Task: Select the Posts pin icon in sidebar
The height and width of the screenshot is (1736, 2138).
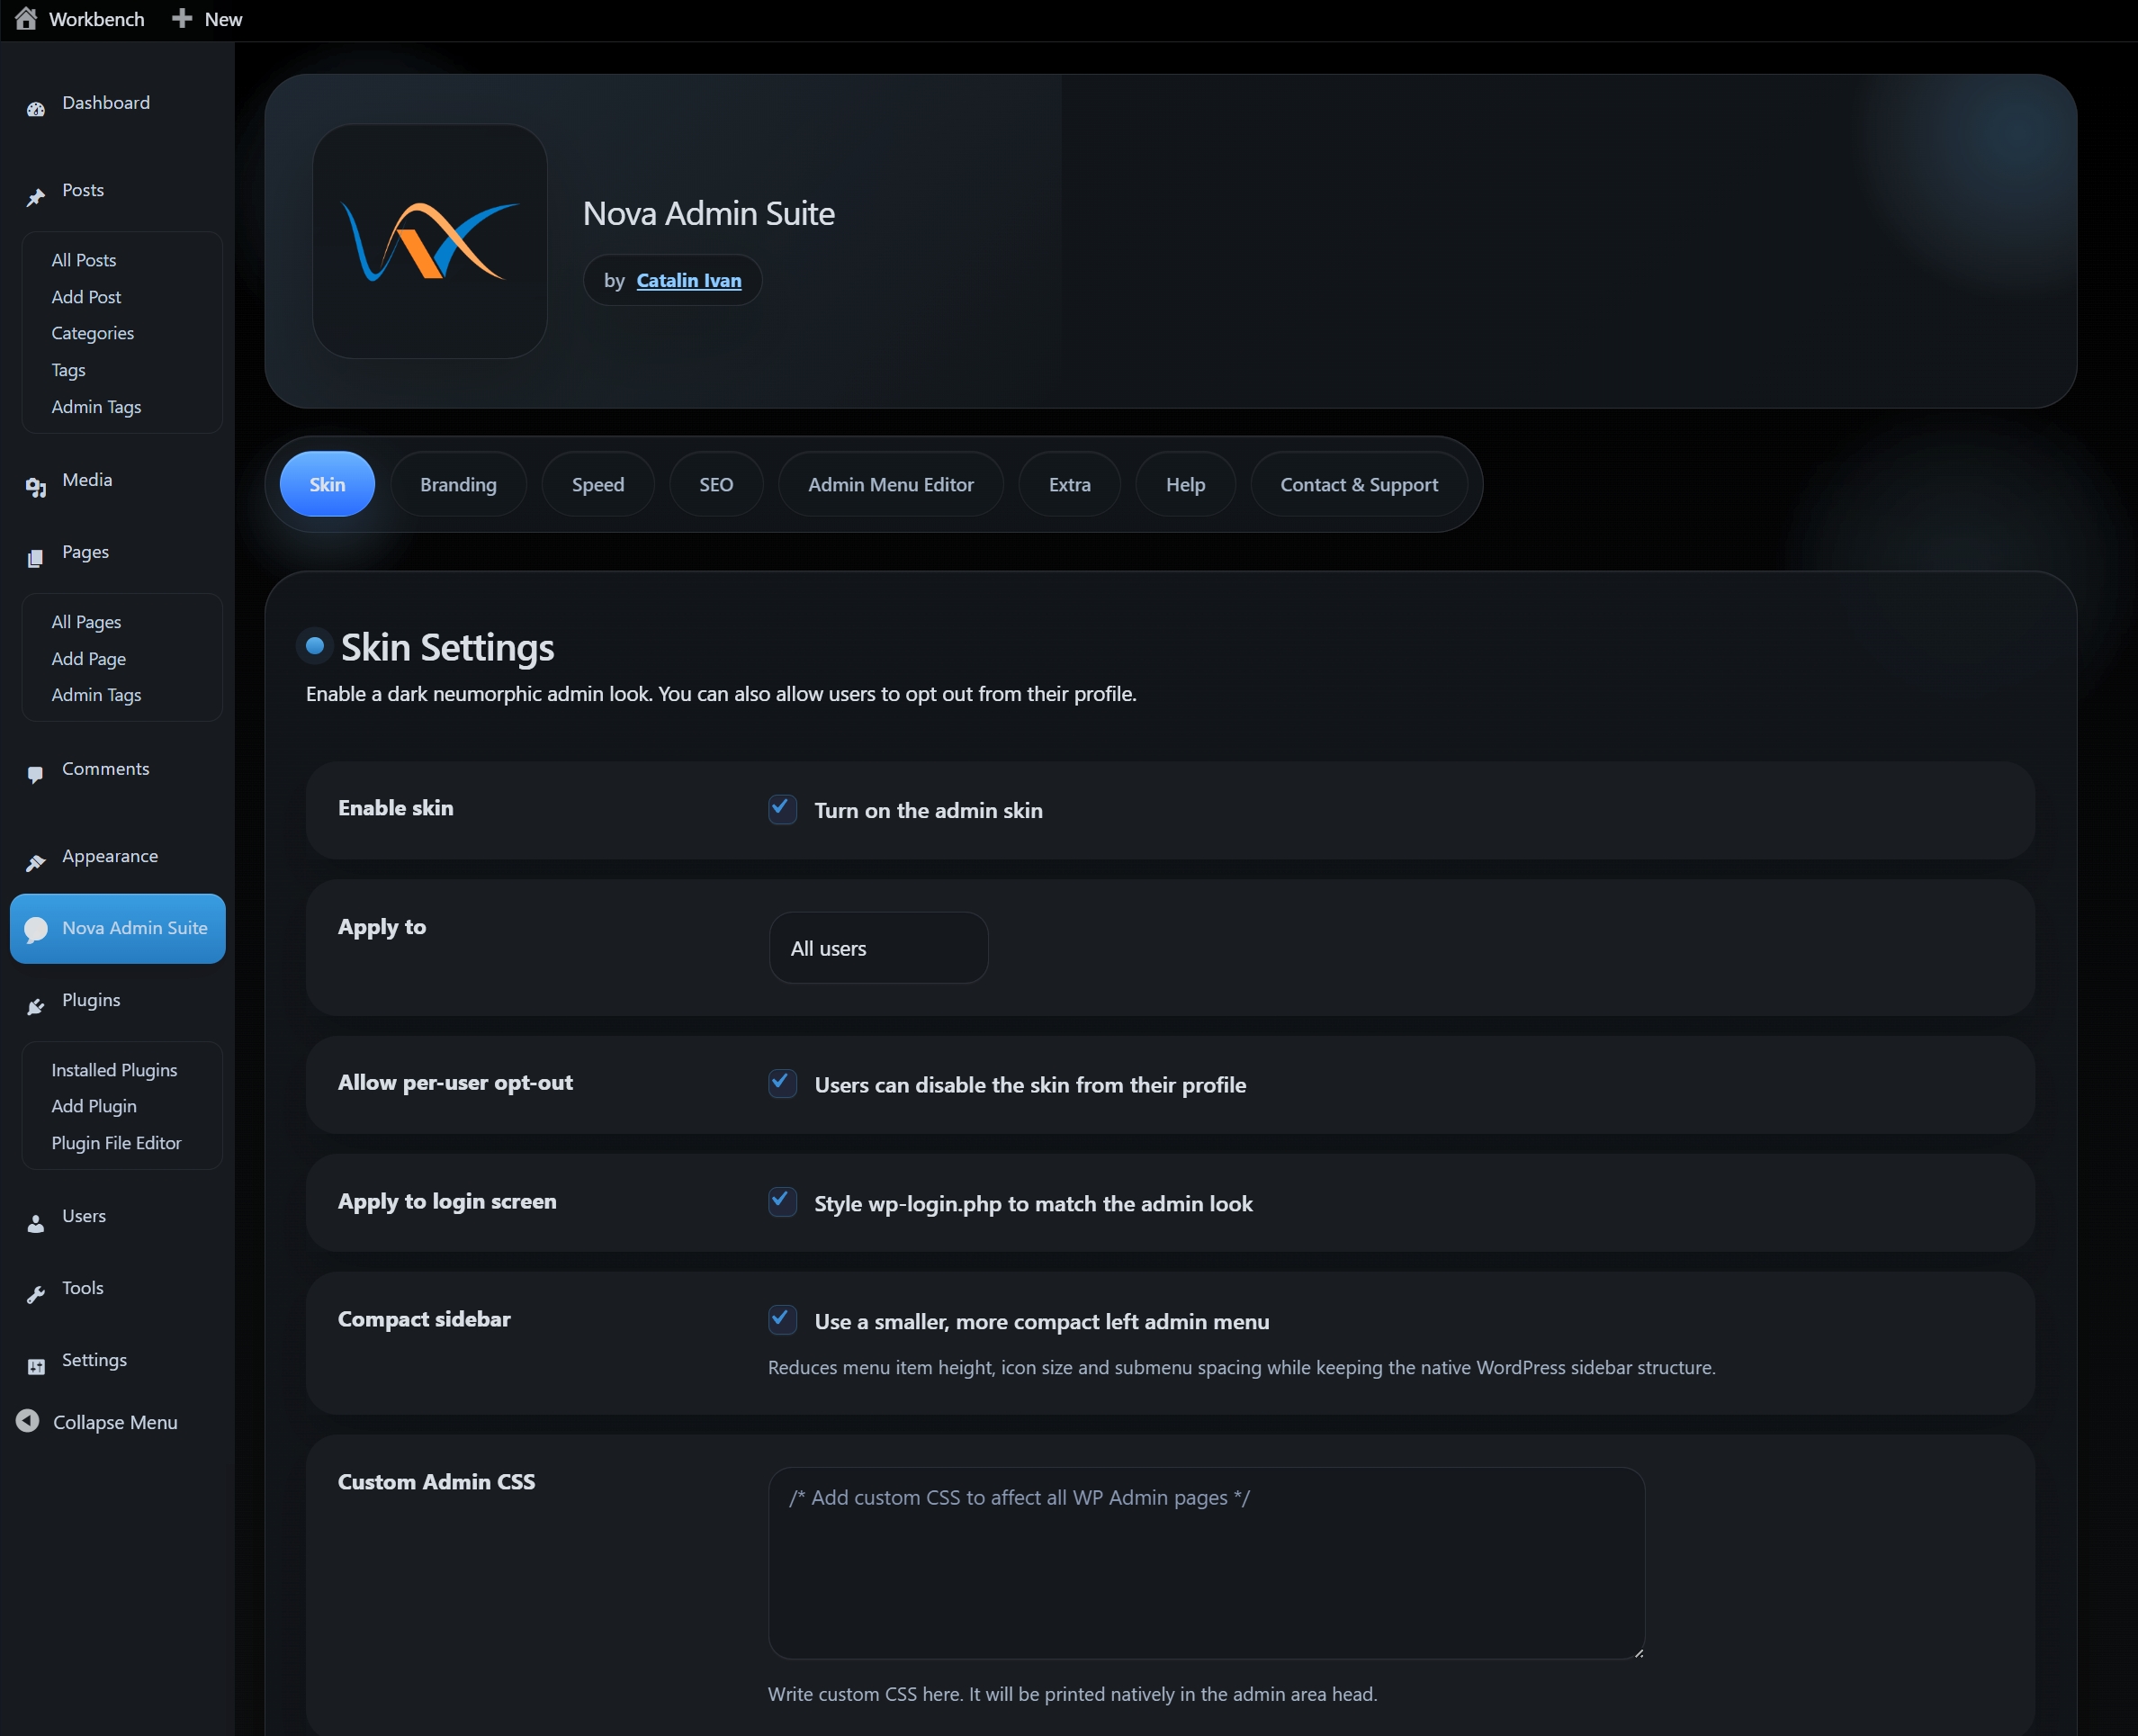Action: click(x=35, y=196)
